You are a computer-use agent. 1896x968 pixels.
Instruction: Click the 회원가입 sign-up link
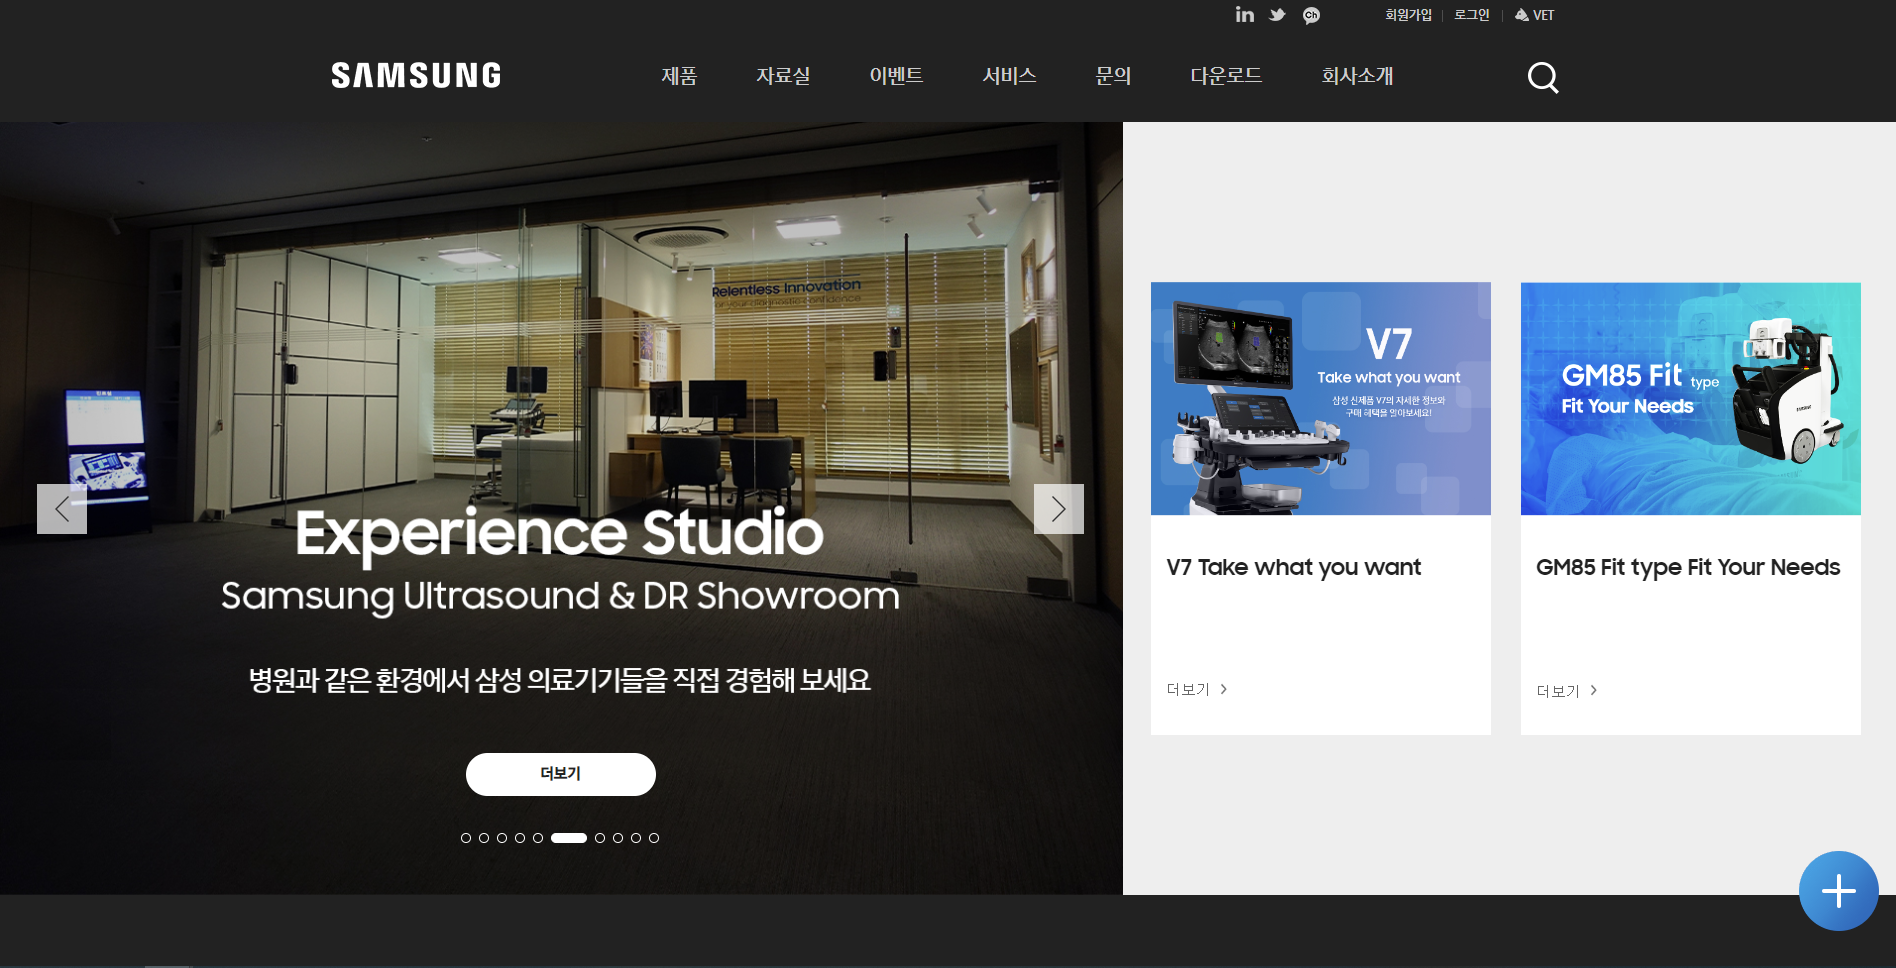click(1408, 15)
